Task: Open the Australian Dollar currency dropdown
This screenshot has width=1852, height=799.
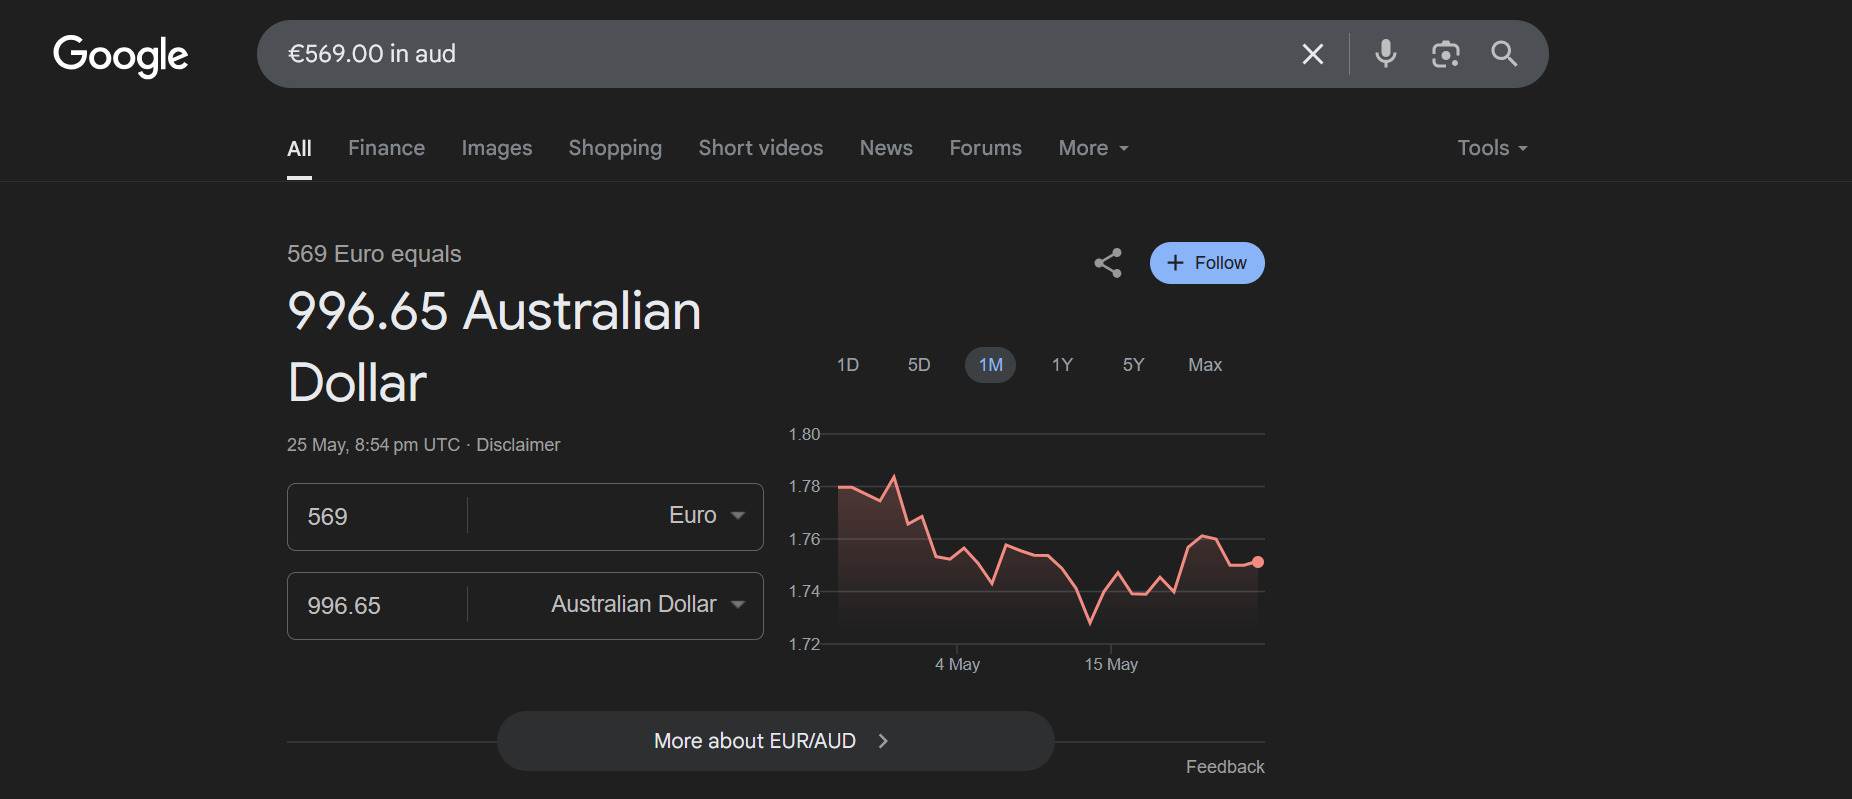Action: pyautogui.click(x=647, y=605)
